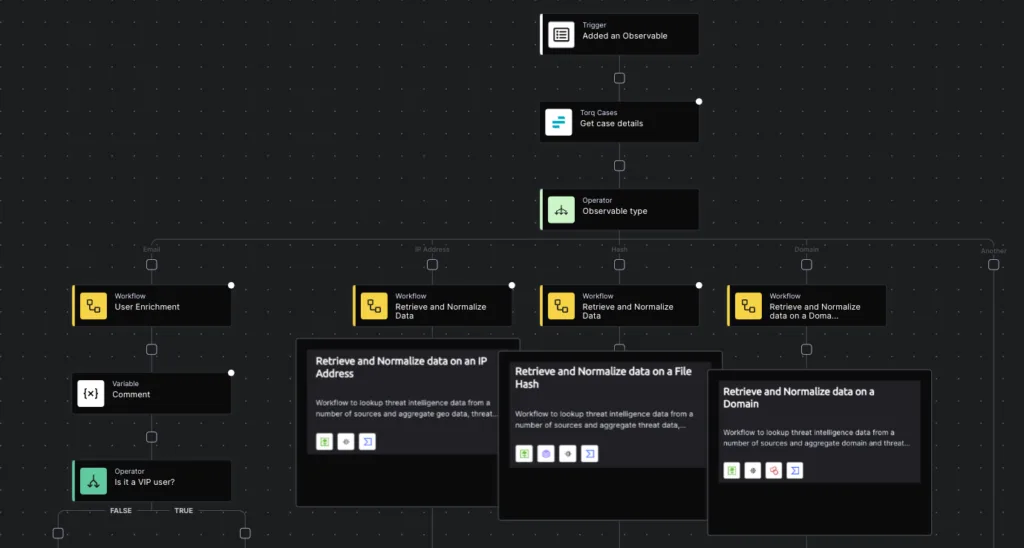This screenshot has height=548, width=1024.
Task: Click IP Address card description mentioning geo data
Action: pos(406,408)
